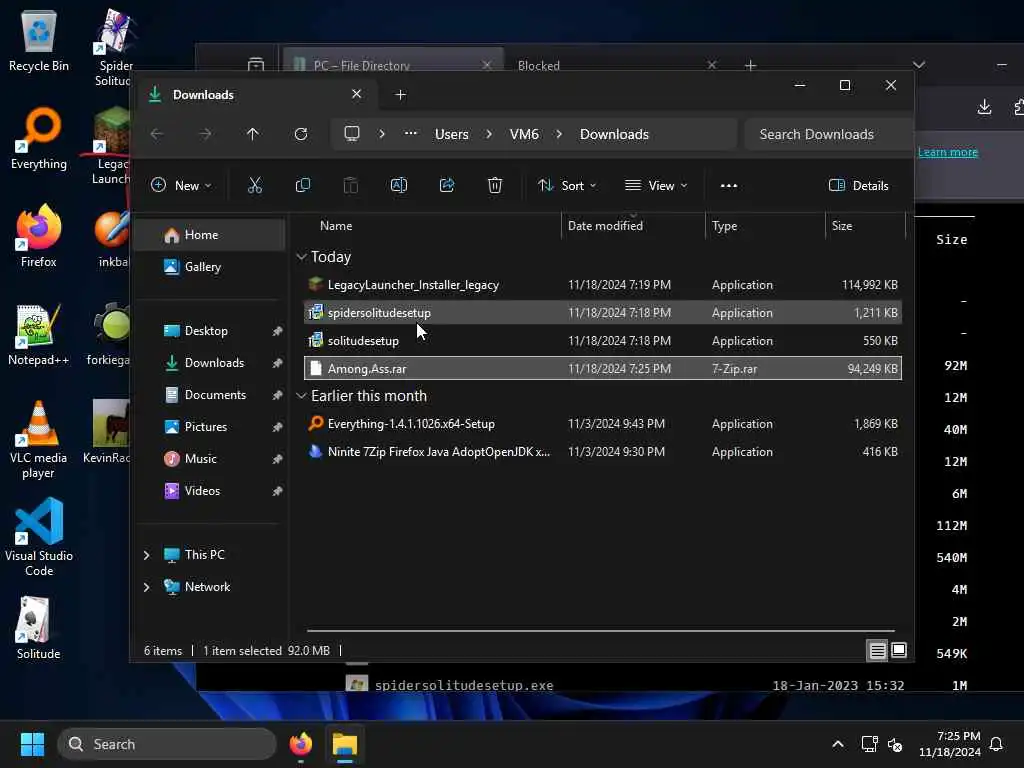This screenshot has height=768, width=1024.
Task: Click the Delete trash icon in toolbar
Action: coord(494,185)
